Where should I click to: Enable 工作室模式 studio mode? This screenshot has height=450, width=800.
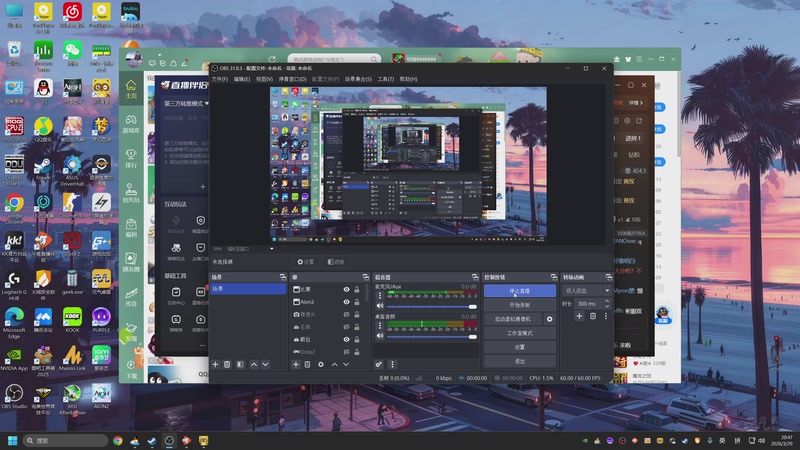pyautogui.click(x=519, y=333)
